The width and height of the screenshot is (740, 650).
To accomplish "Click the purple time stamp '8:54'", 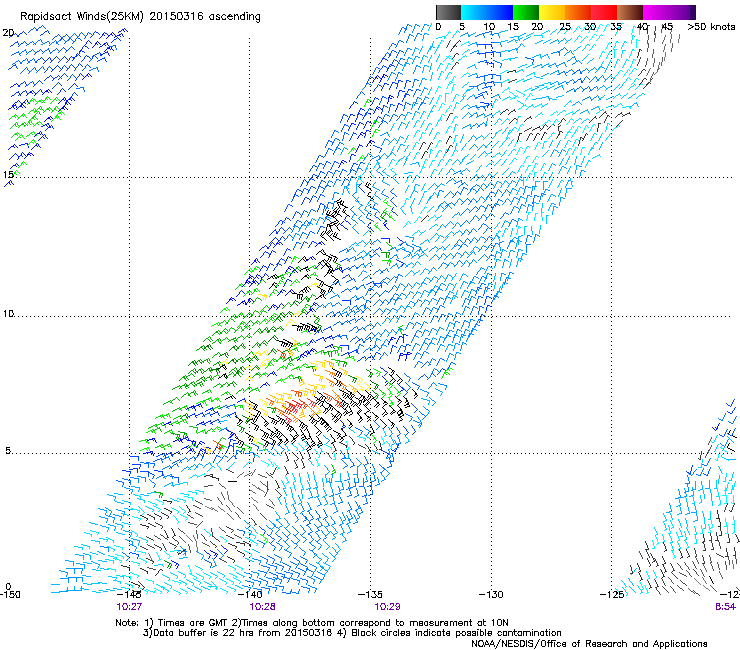I will click(x=725, y=607).
